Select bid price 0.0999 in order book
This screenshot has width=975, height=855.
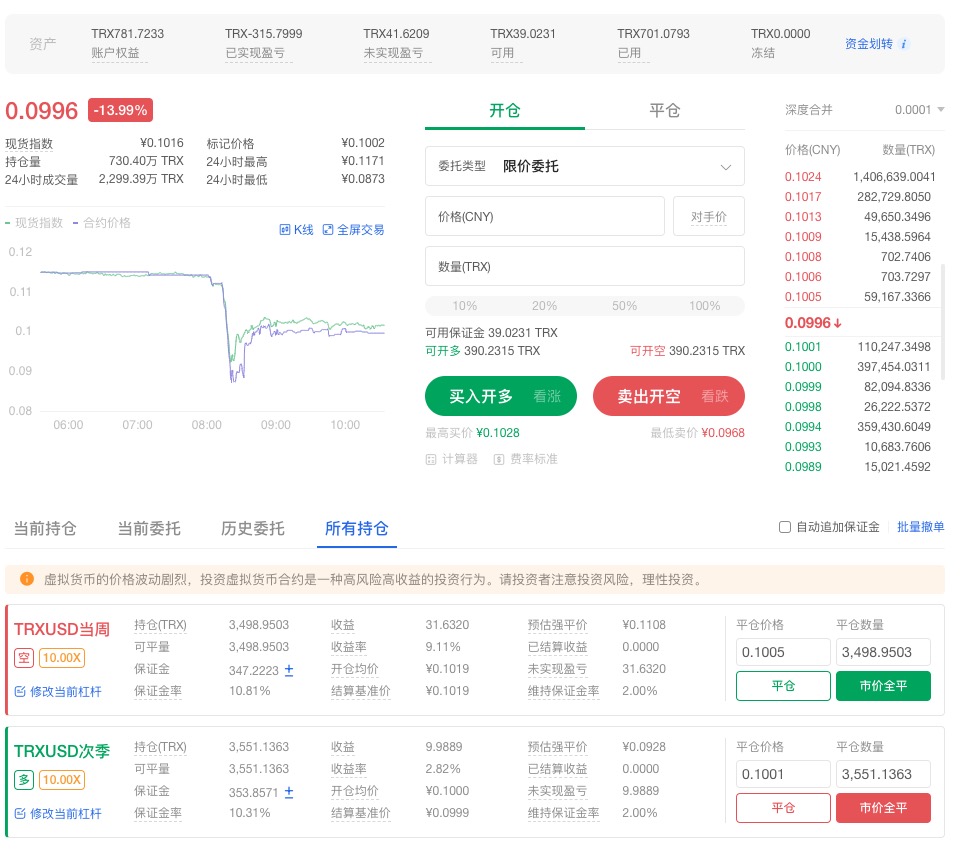(x=803, y=387)
